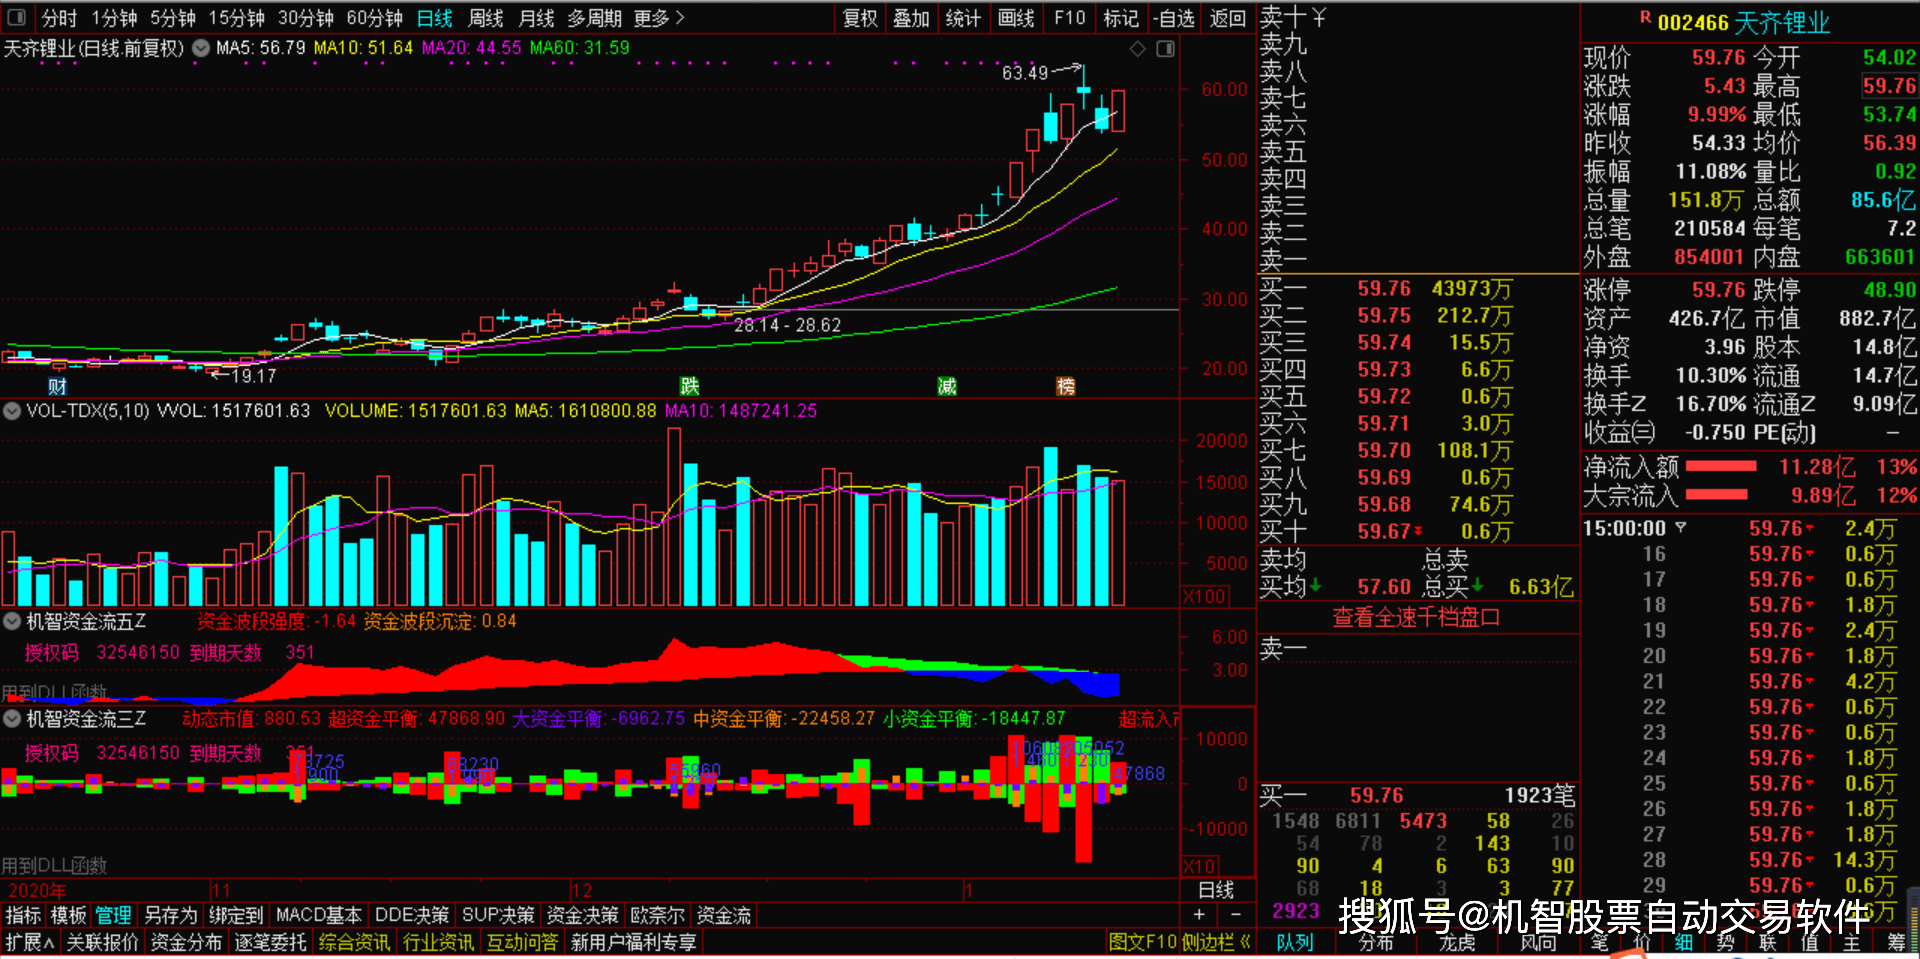Image resolution: width=1920 pixels, height=959 pixels.
Task: Select the 龙虎 tab in bottom panel
Action: coord(1457,942)
